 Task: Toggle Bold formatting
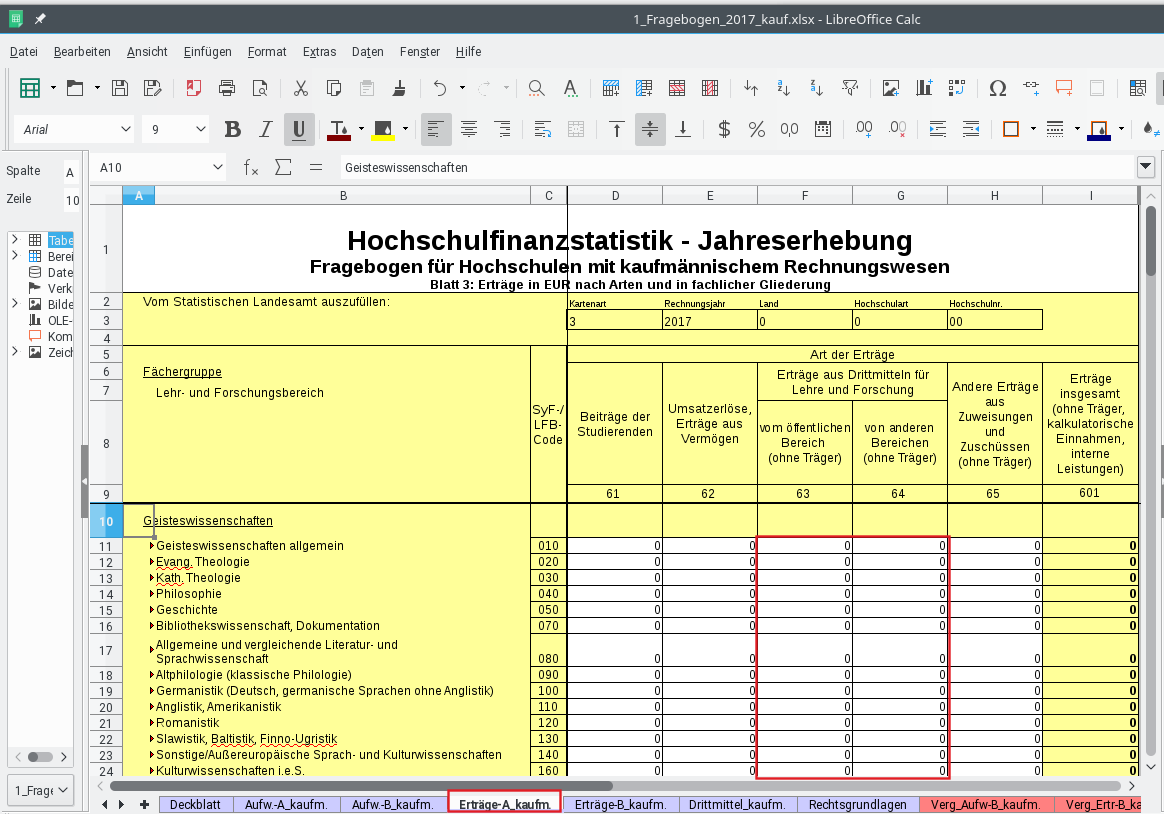232,129
